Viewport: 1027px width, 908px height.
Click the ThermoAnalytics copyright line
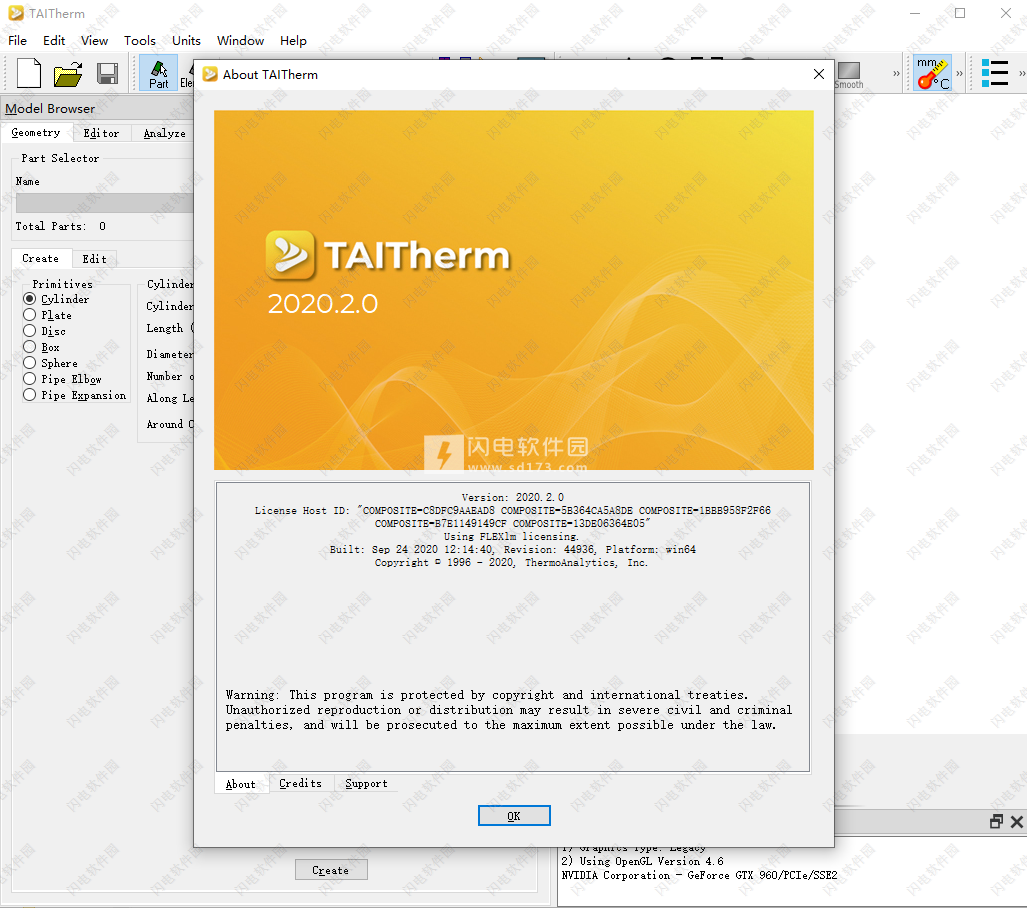tap(512, 563)
